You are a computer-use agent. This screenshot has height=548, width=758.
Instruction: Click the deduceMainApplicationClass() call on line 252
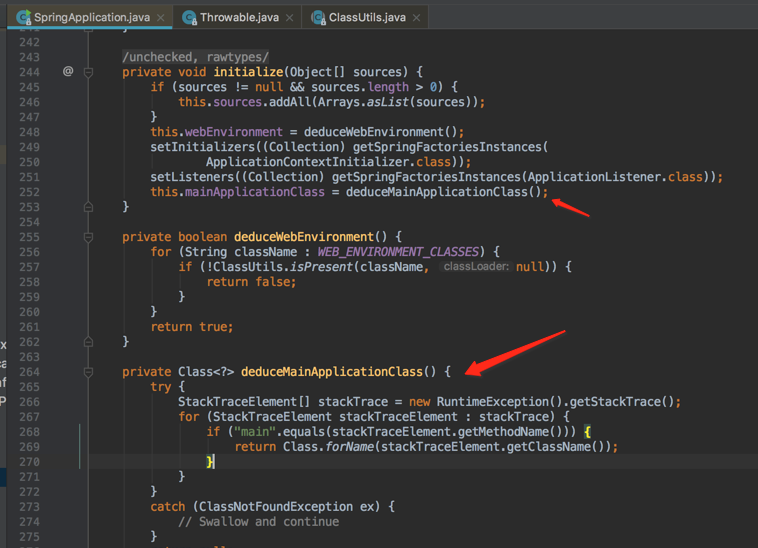tap(443, 192)
